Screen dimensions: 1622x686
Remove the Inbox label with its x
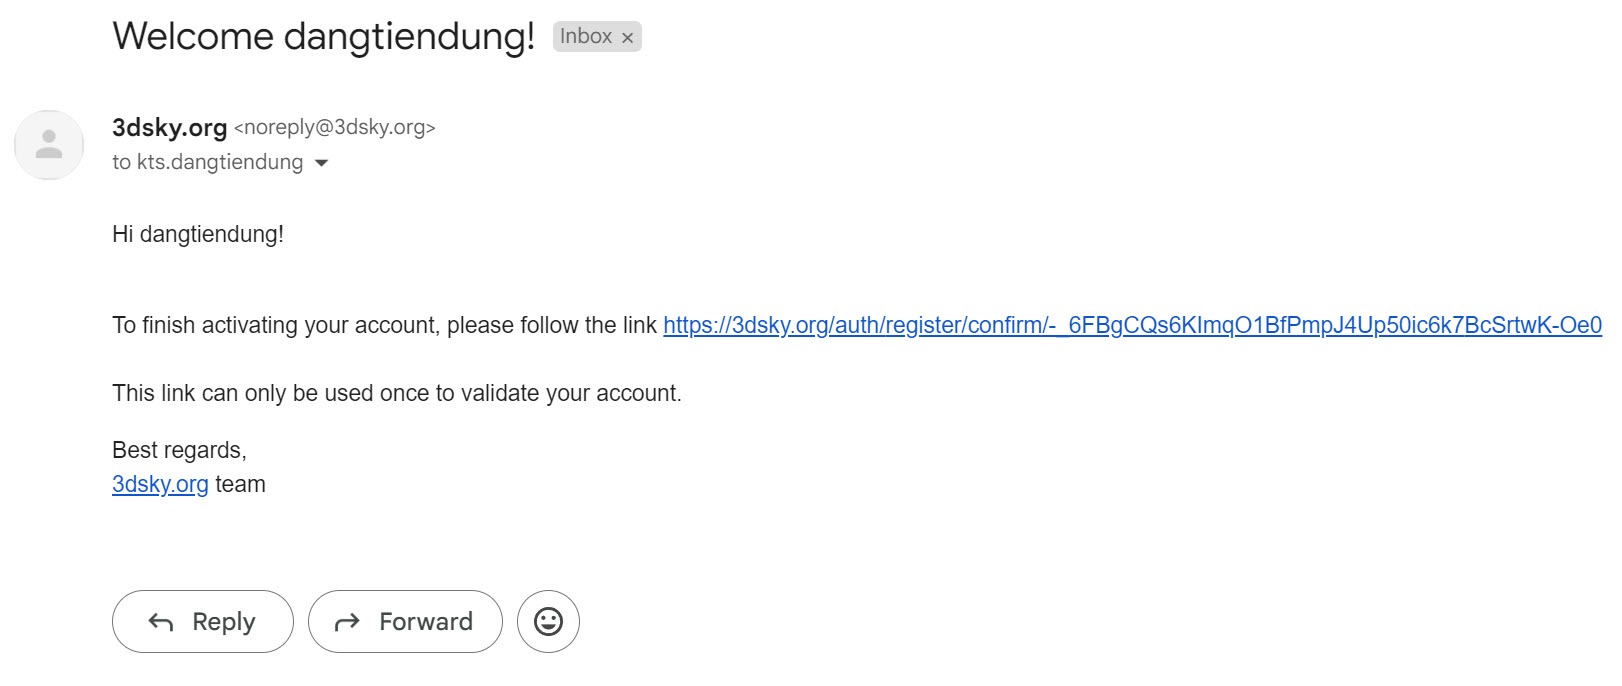[628, 38]
